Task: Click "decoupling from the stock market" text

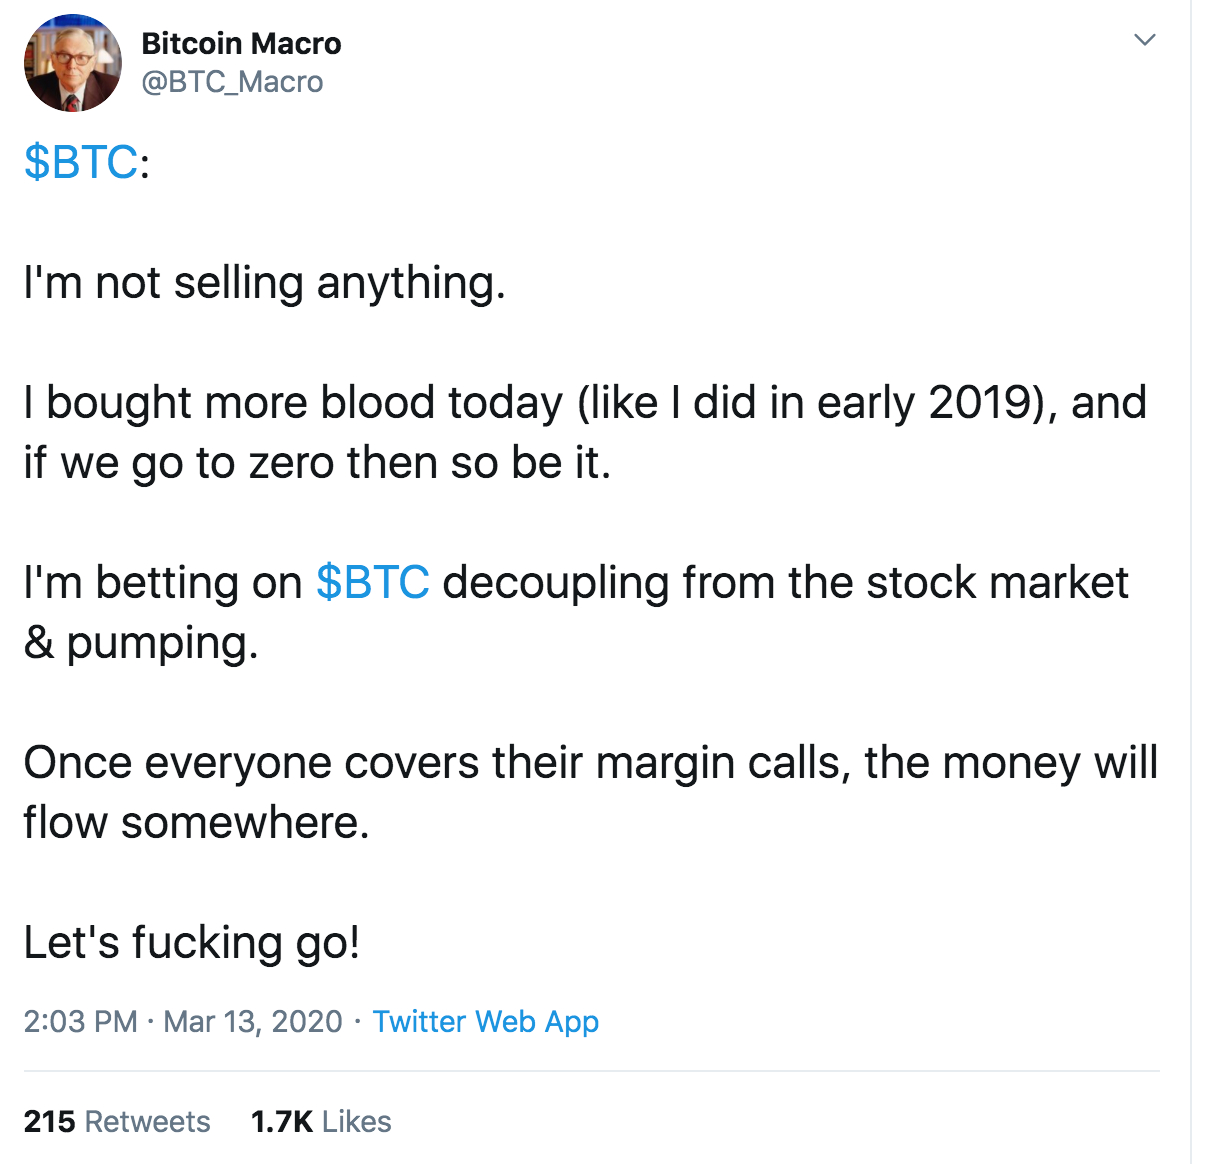Action: [785, 582]
